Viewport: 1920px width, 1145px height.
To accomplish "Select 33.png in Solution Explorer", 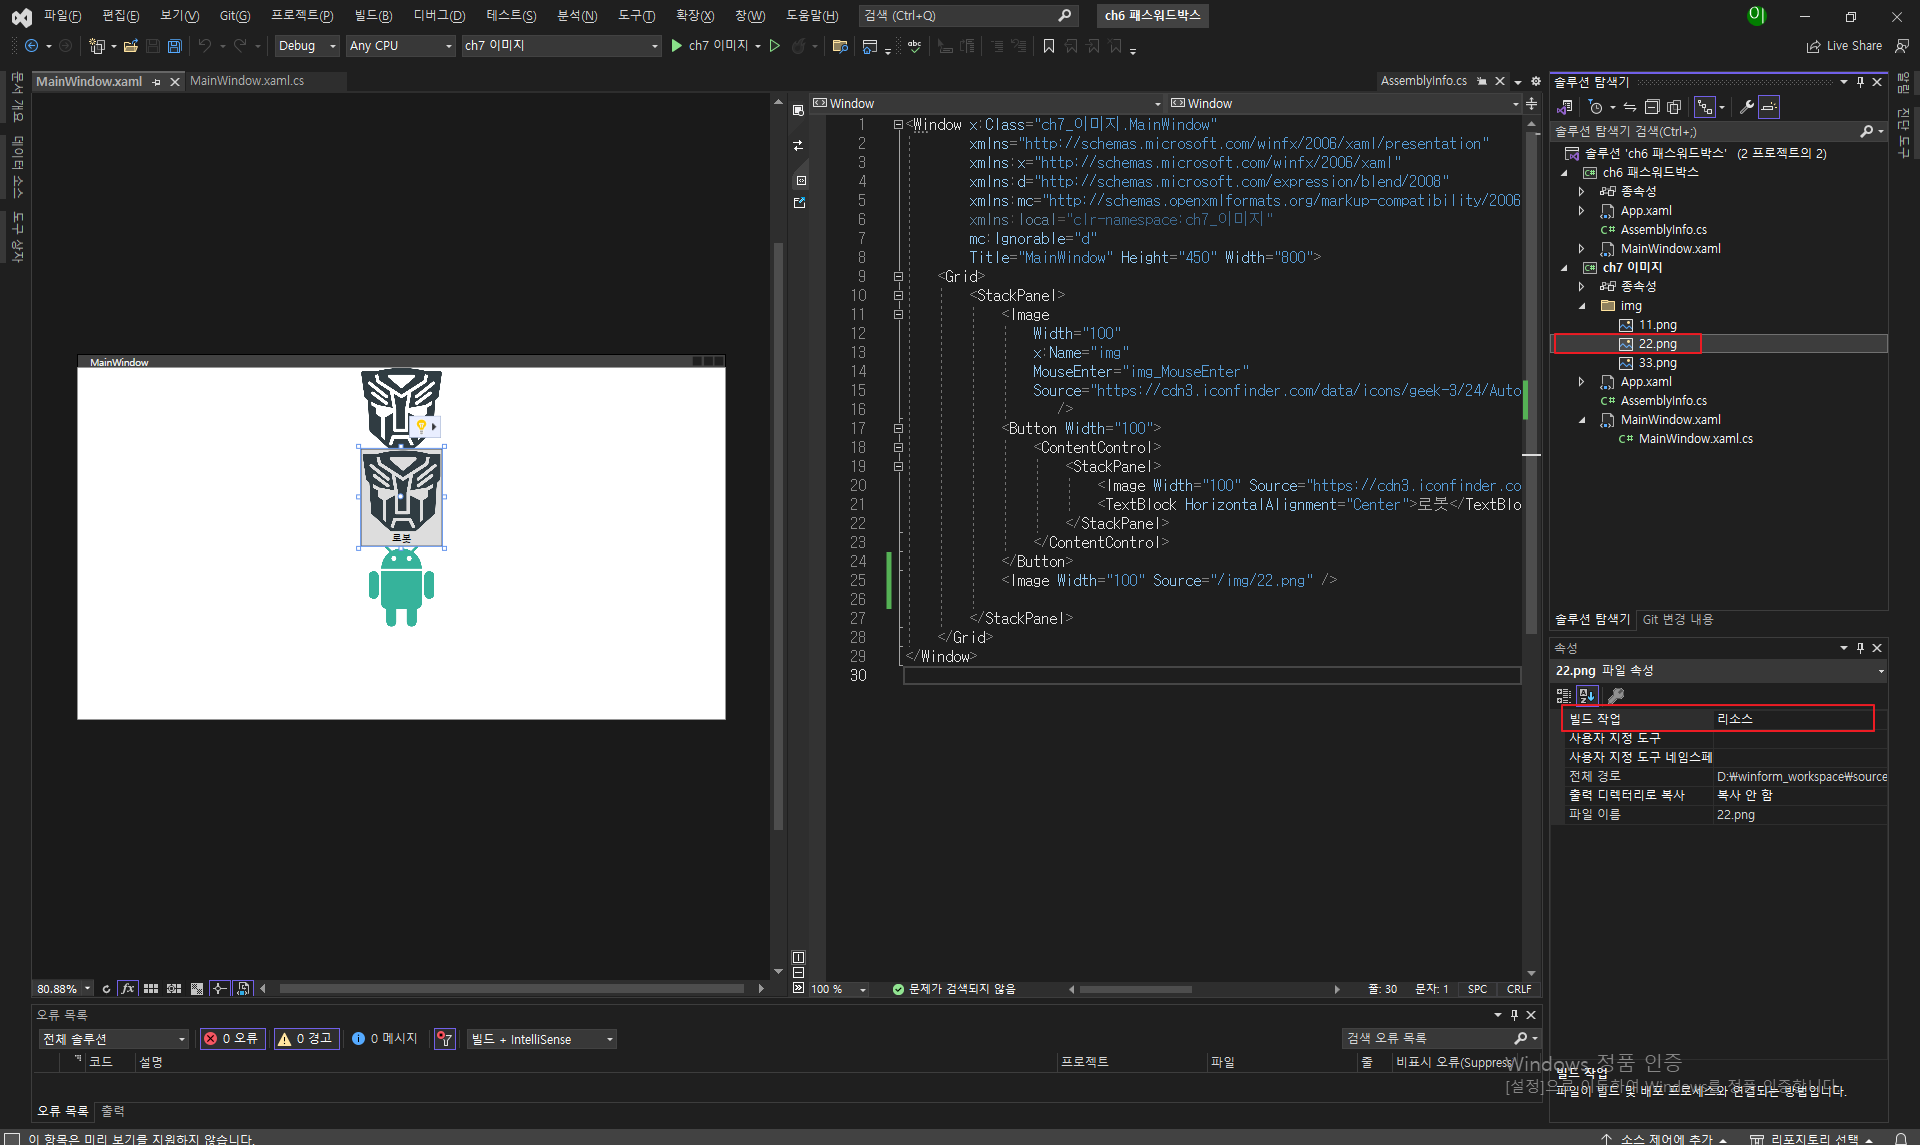I will [1657, 363].
